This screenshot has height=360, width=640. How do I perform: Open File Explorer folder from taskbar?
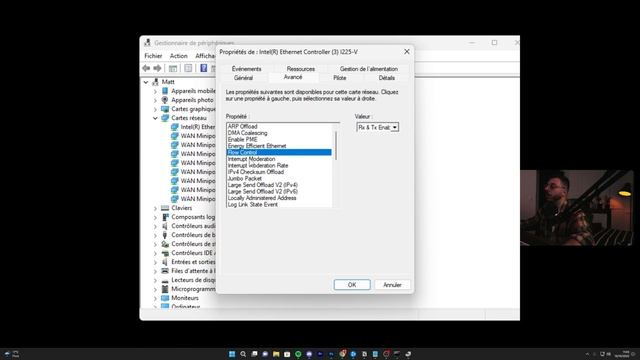pyautogui.click(x=276, y=354)
